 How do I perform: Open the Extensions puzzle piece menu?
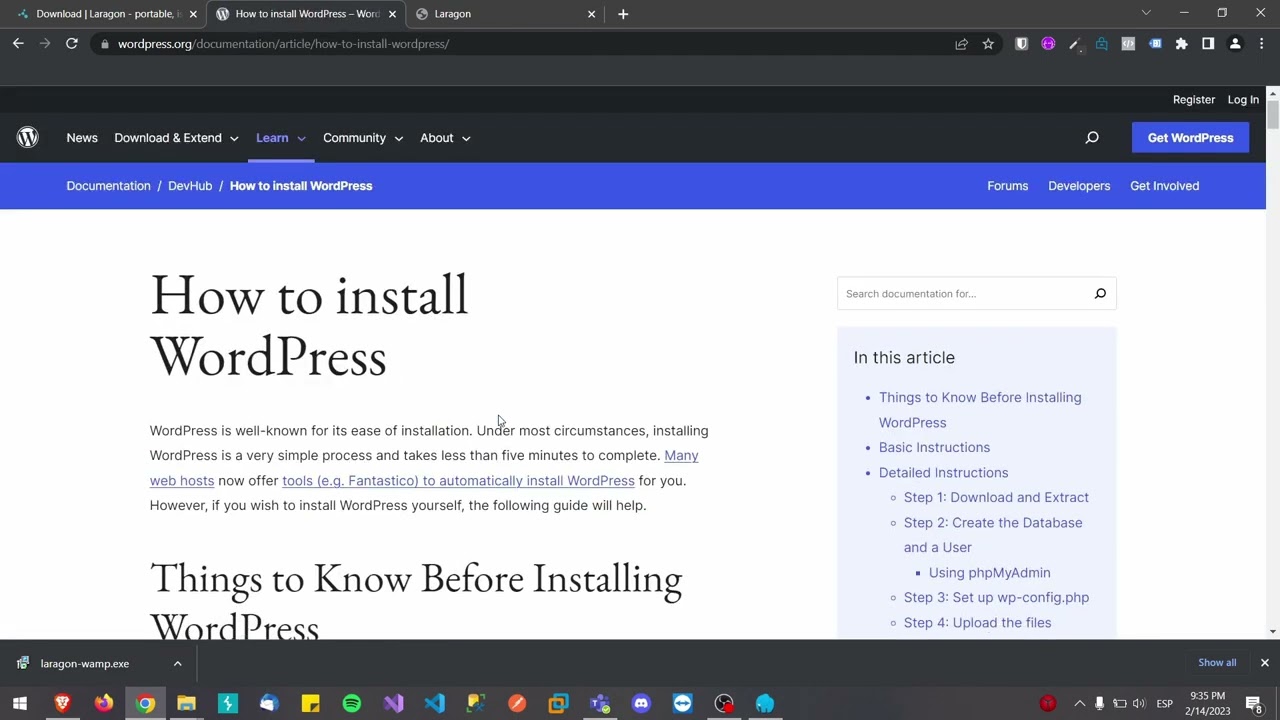pos(1181,44)
